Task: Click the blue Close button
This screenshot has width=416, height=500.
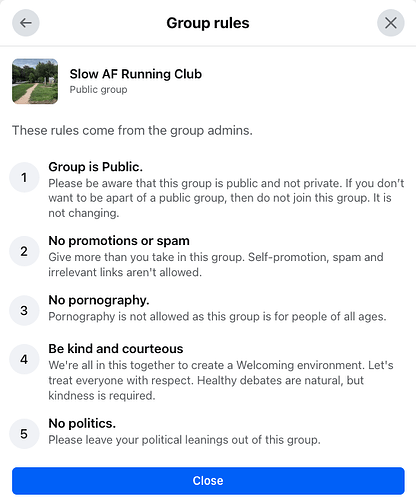Action: point(208,481)
